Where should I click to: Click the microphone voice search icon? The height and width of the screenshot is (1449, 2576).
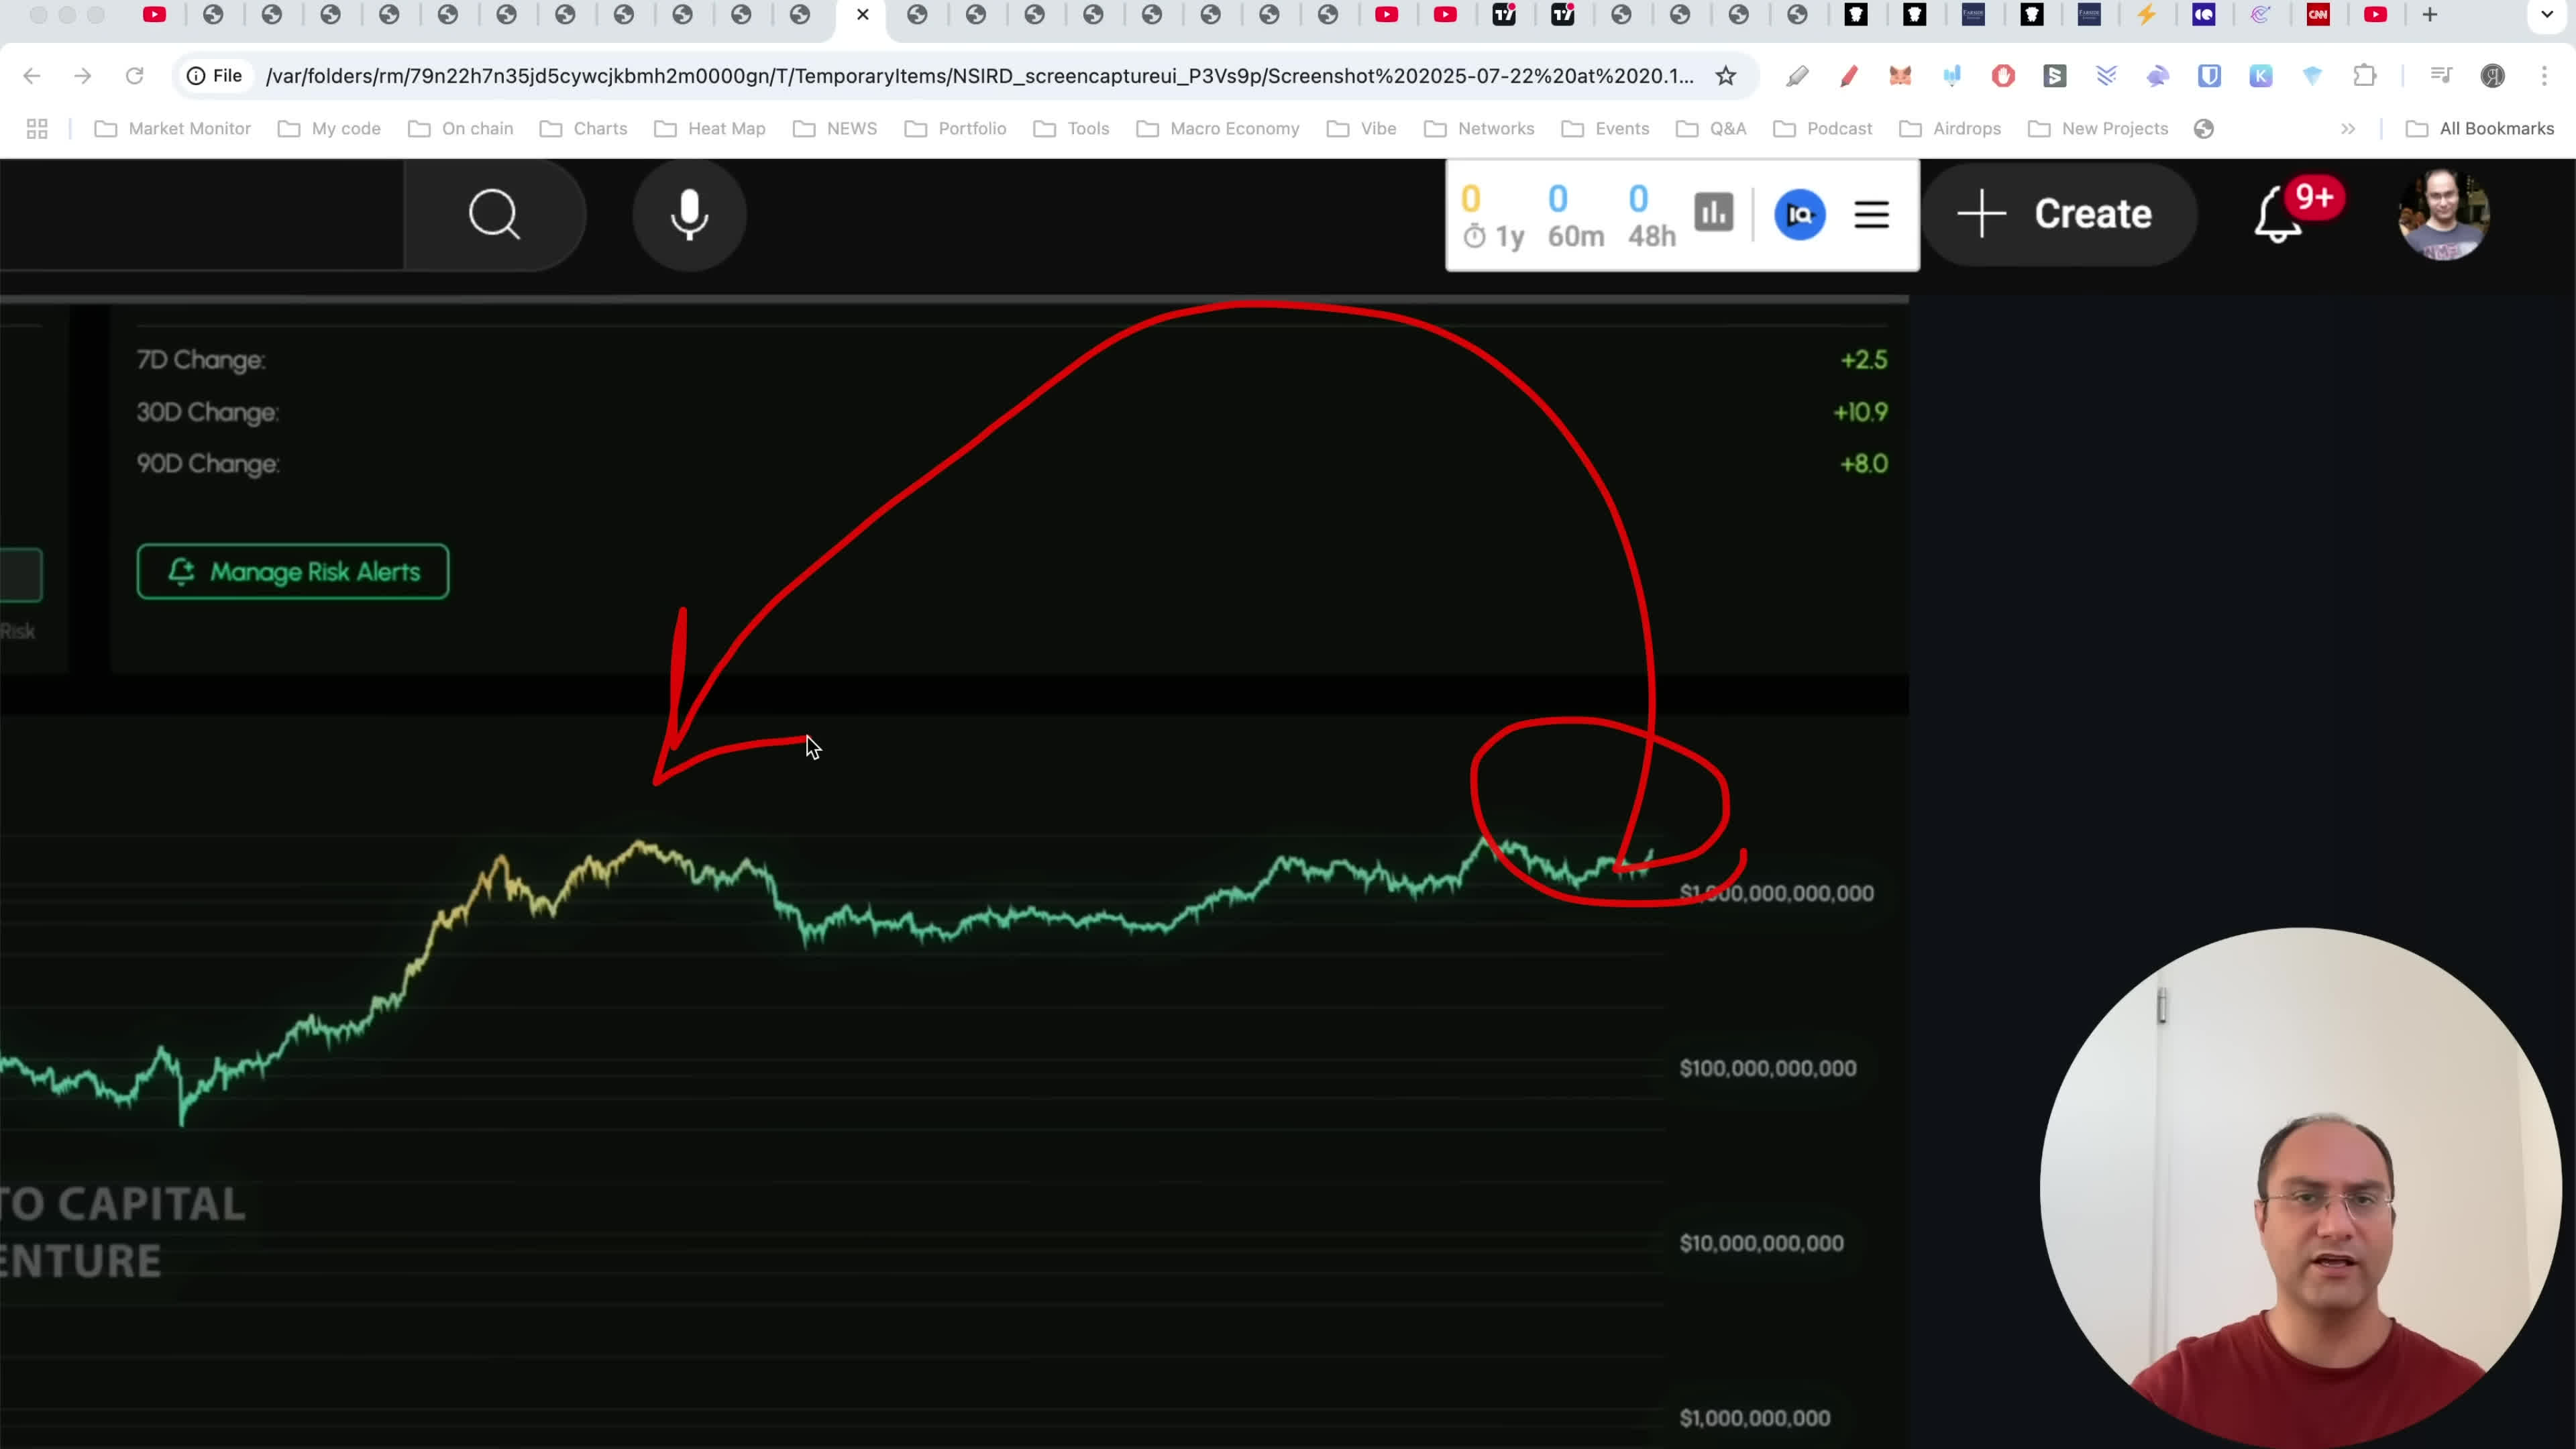tap(689, 214)
